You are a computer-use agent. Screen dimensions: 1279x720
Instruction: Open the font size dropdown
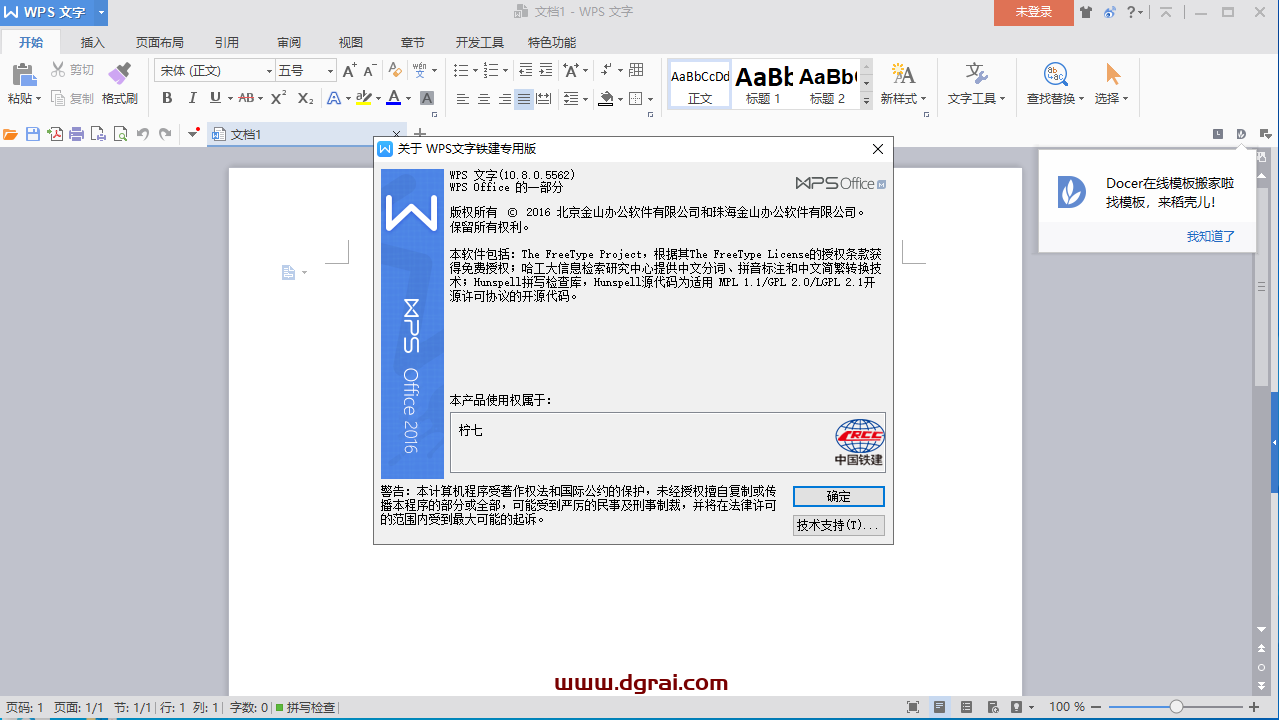pyautogui.click(x=331, y=70)
